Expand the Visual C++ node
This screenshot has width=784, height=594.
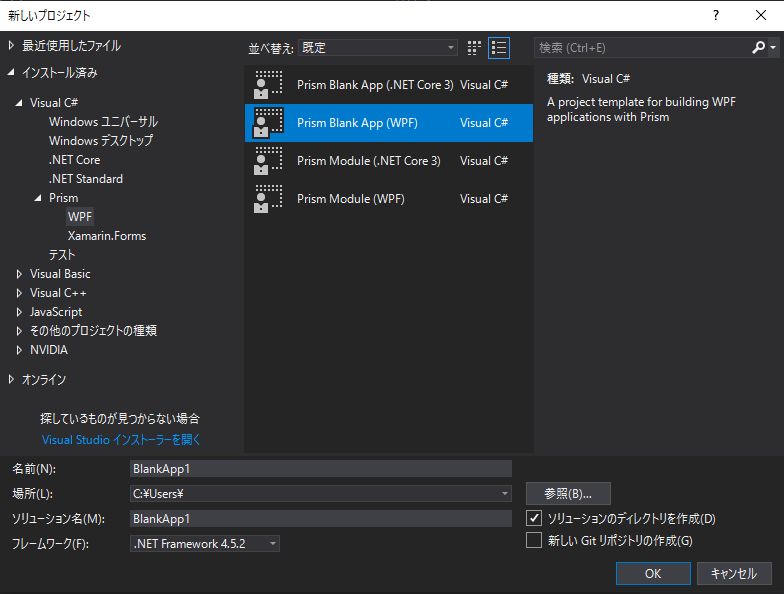19,292
